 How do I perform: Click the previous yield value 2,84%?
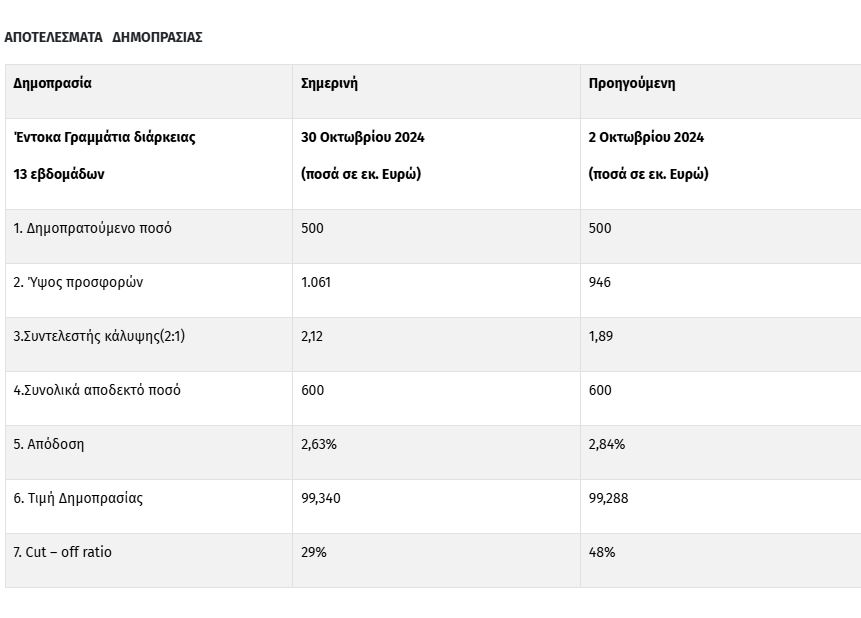coord(607,444)
